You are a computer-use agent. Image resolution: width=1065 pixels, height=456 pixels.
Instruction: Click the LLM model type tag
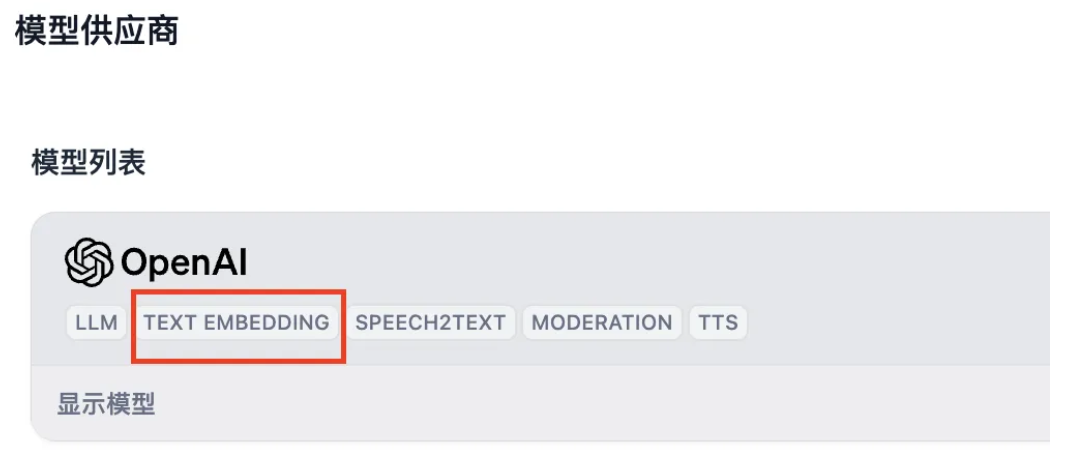pyautogui.click(x=96, y=322)
